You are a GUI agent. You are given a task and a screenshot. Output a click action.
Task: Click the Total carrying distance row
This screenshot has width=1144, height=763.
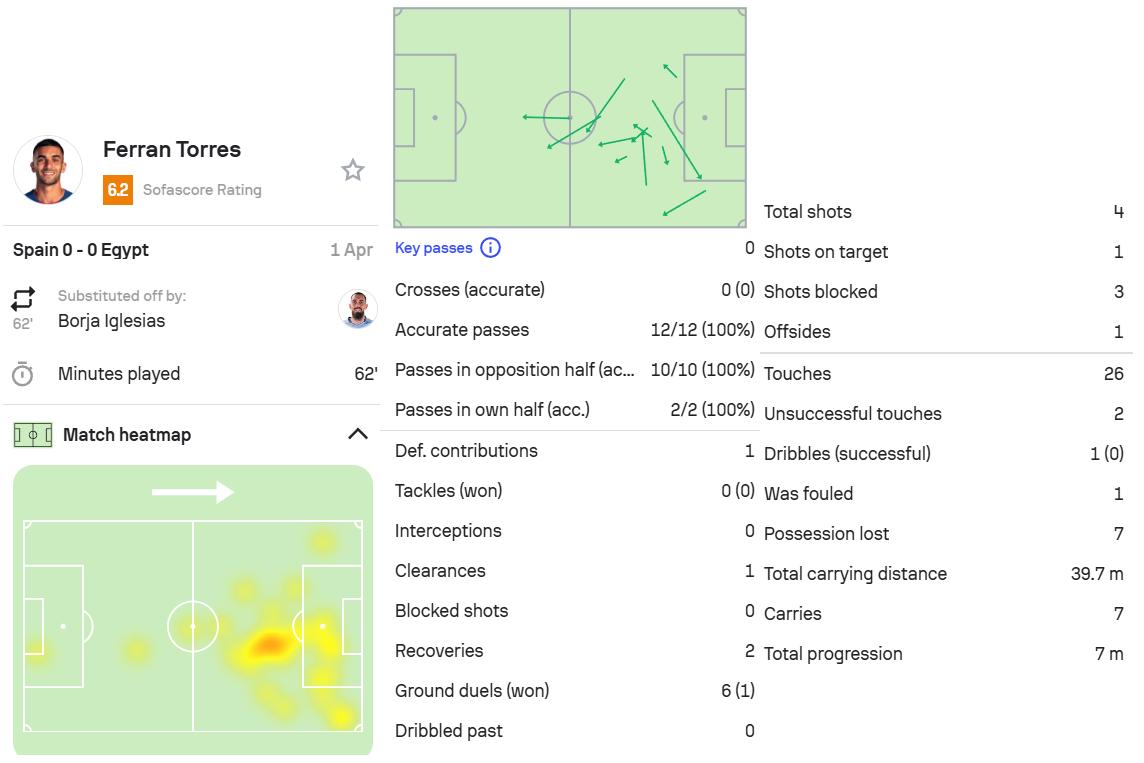click(x=943, y=574)
